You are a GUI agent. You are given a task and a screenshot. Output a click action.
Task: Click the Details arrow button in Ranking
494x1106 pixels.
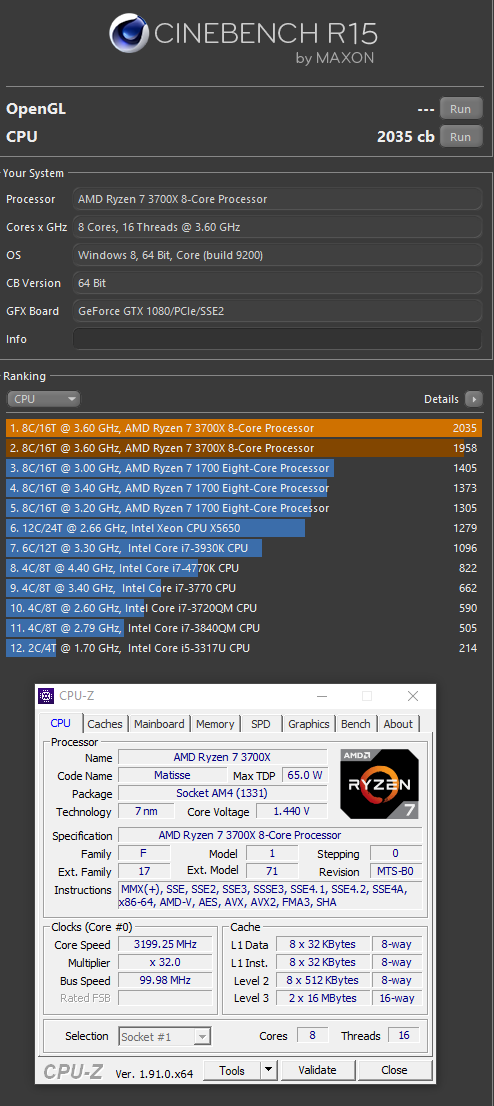(x=474, y=399)
